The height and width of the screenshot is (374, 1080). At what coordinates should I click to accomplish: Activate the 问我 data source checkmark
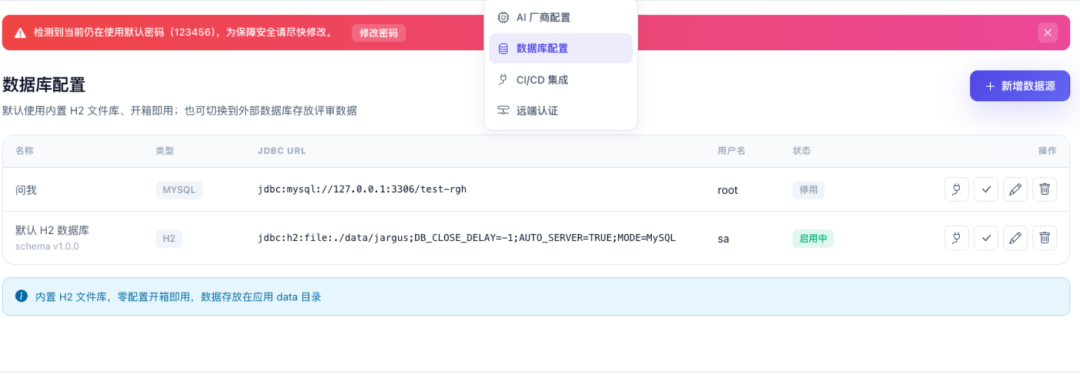(986, 189)
